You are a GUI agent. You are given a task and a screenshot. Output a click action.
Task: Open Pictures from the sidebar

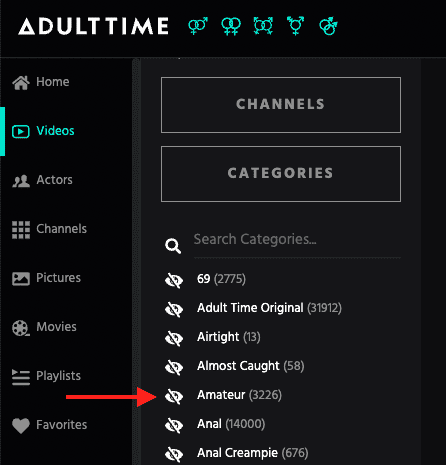point(46,278)
